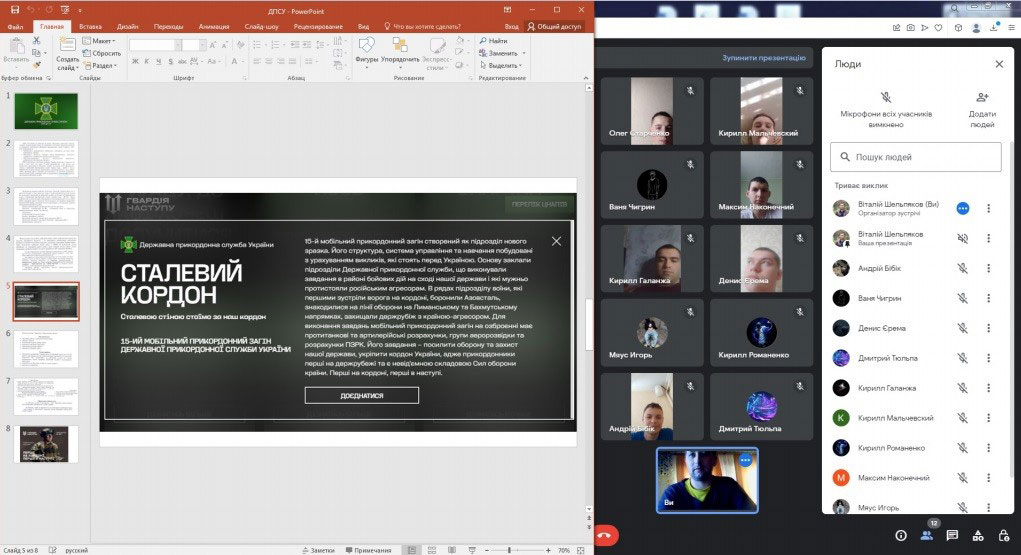Toggle mute for Кирилл Галанжа in list
The height and width of the screenshot is (555, 1021).
click(x=962, y=388)
